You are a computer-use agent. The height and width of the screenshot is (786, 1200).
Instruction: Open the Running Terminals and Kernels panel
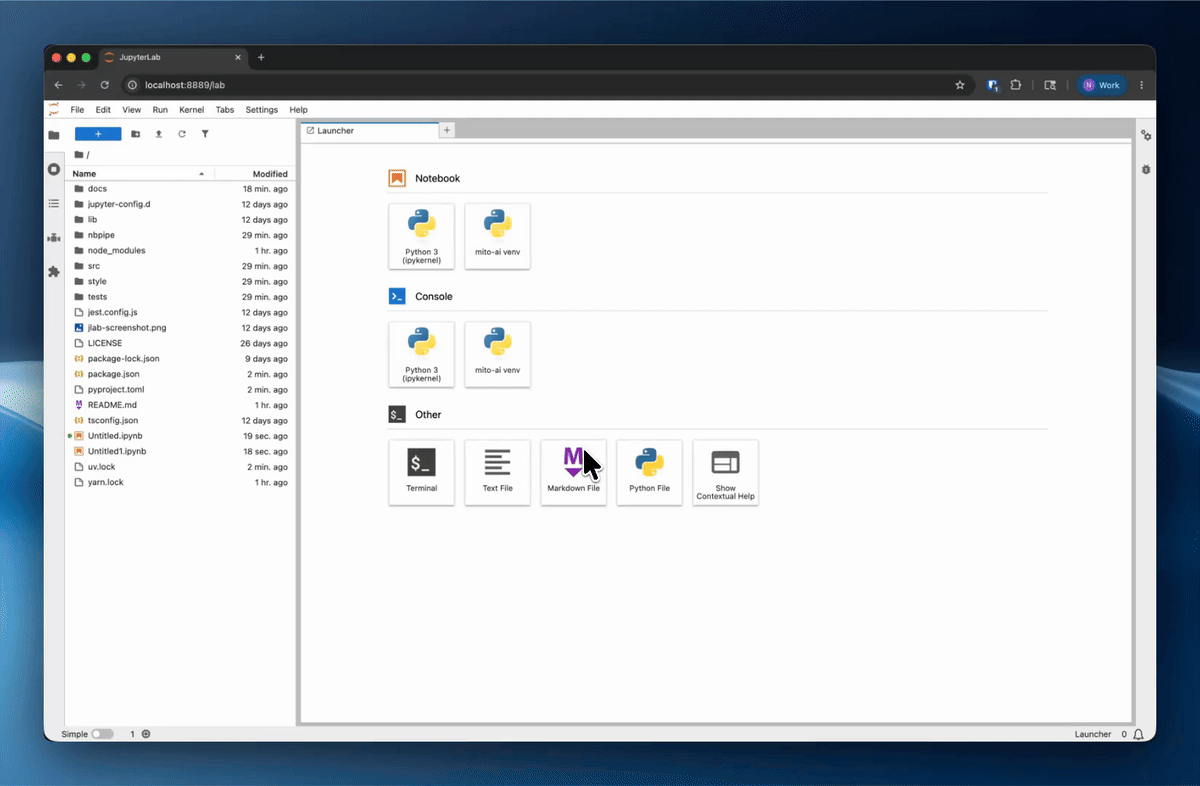(54, 169)
